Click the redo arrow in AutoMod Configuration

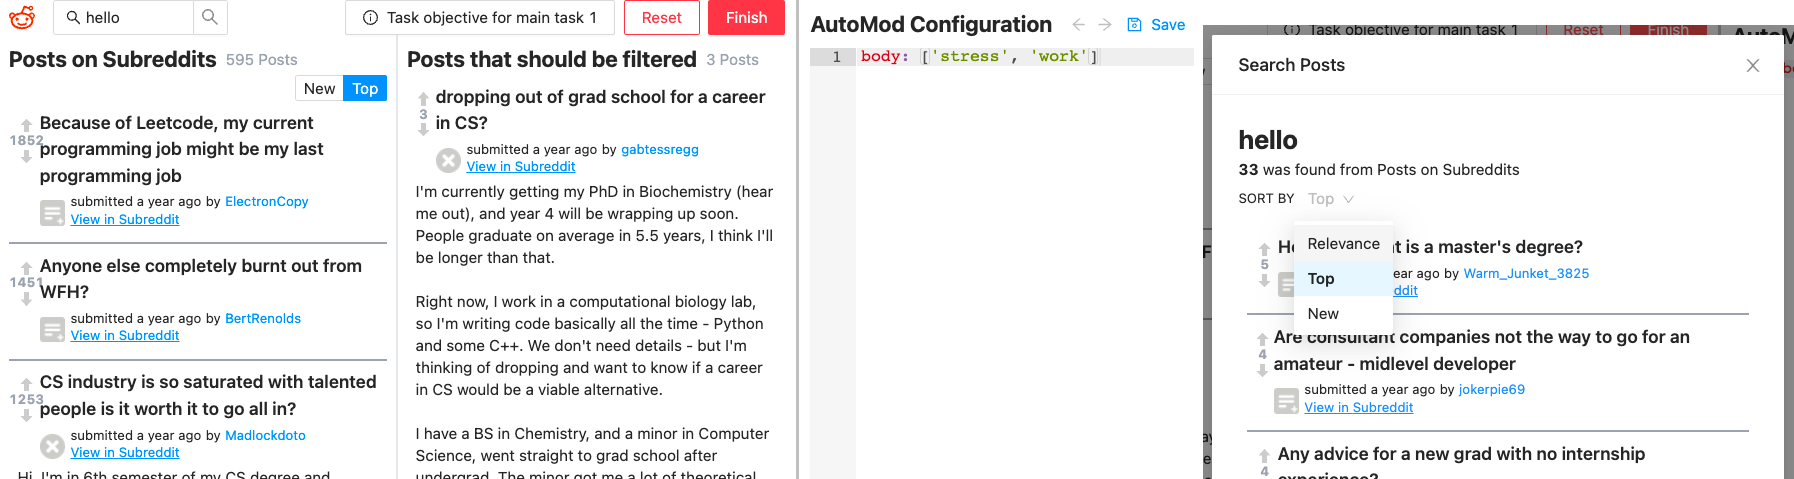pyautogui.click(x=1105, y=25)
